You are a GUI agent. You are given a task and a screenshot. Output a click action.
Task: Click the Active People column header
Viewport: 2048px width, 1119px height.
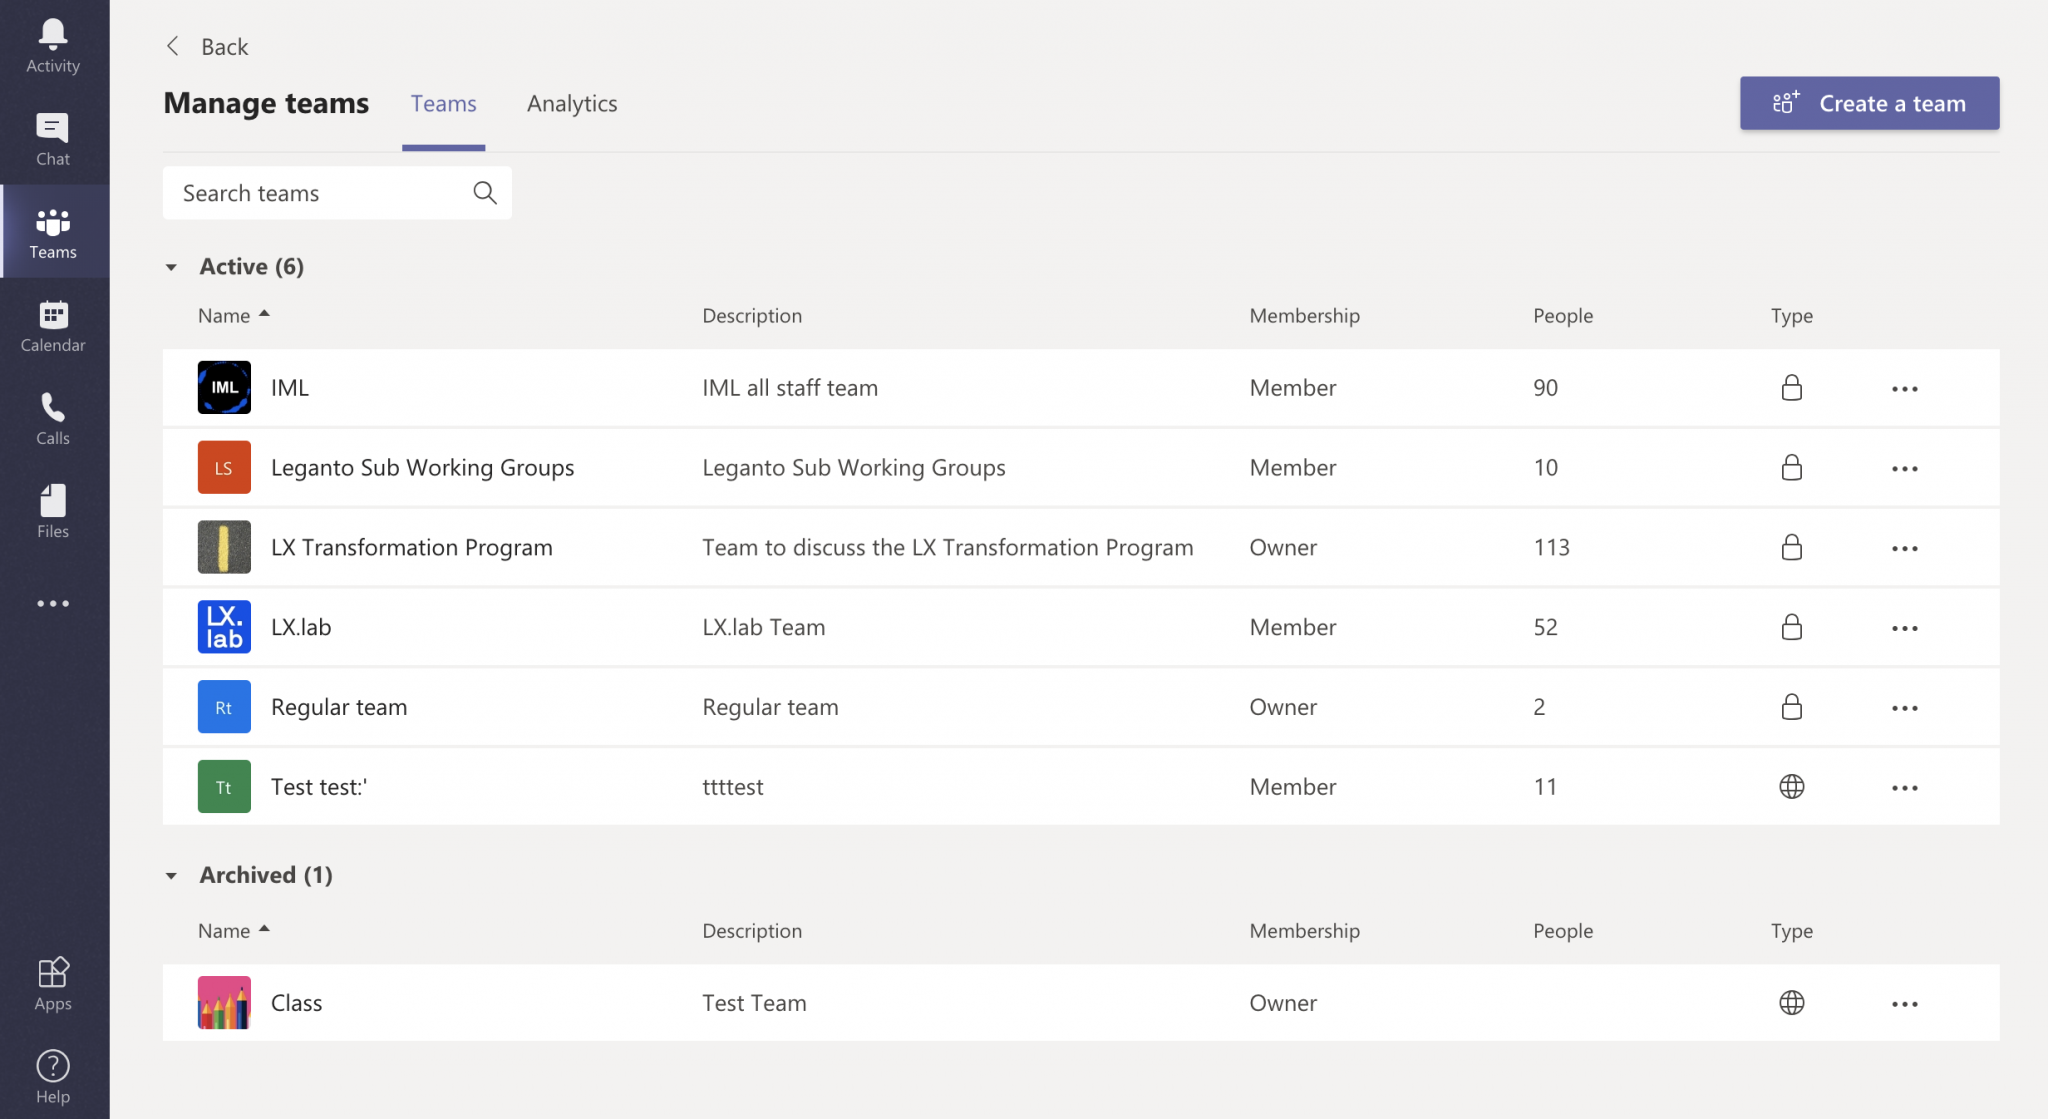point(1563,316)
